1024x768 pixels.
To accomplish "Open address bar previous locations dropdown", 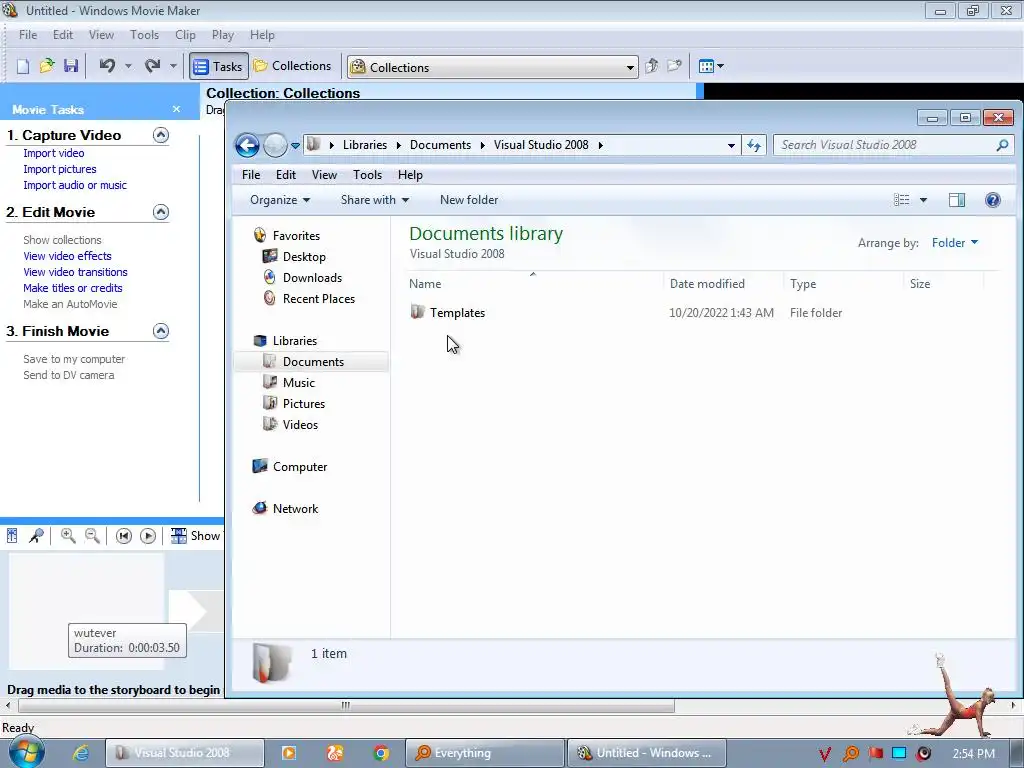I will coord(731,145).
